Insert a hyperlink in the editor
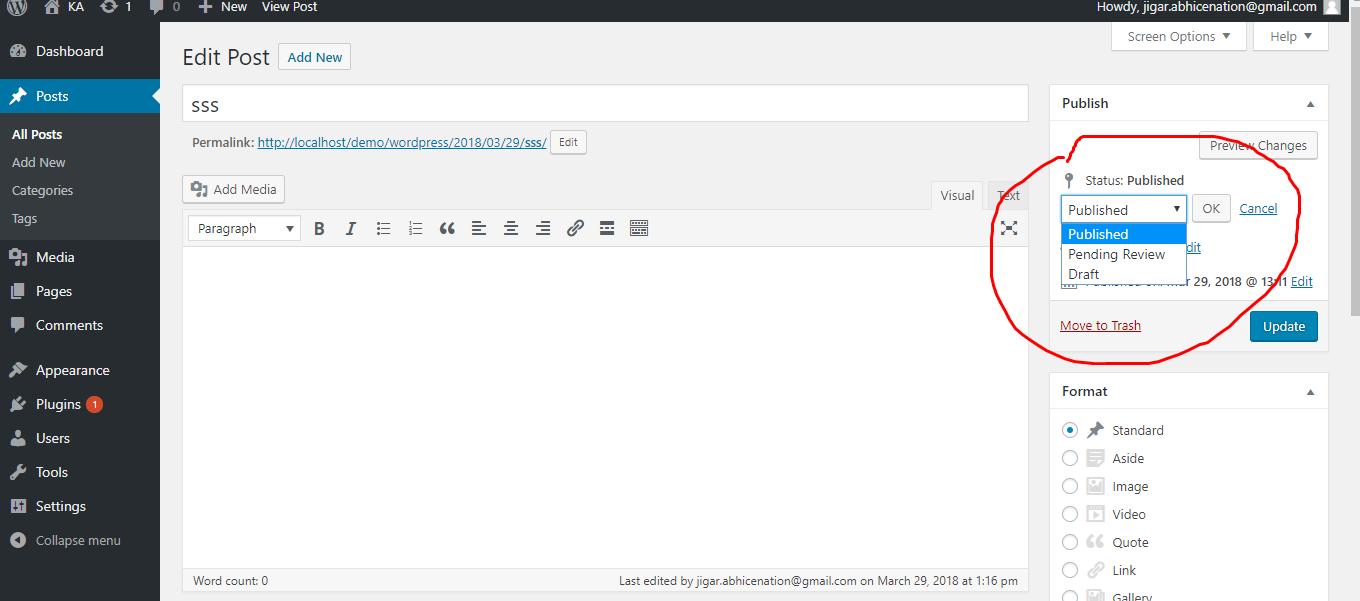 [x=575, y=228]
